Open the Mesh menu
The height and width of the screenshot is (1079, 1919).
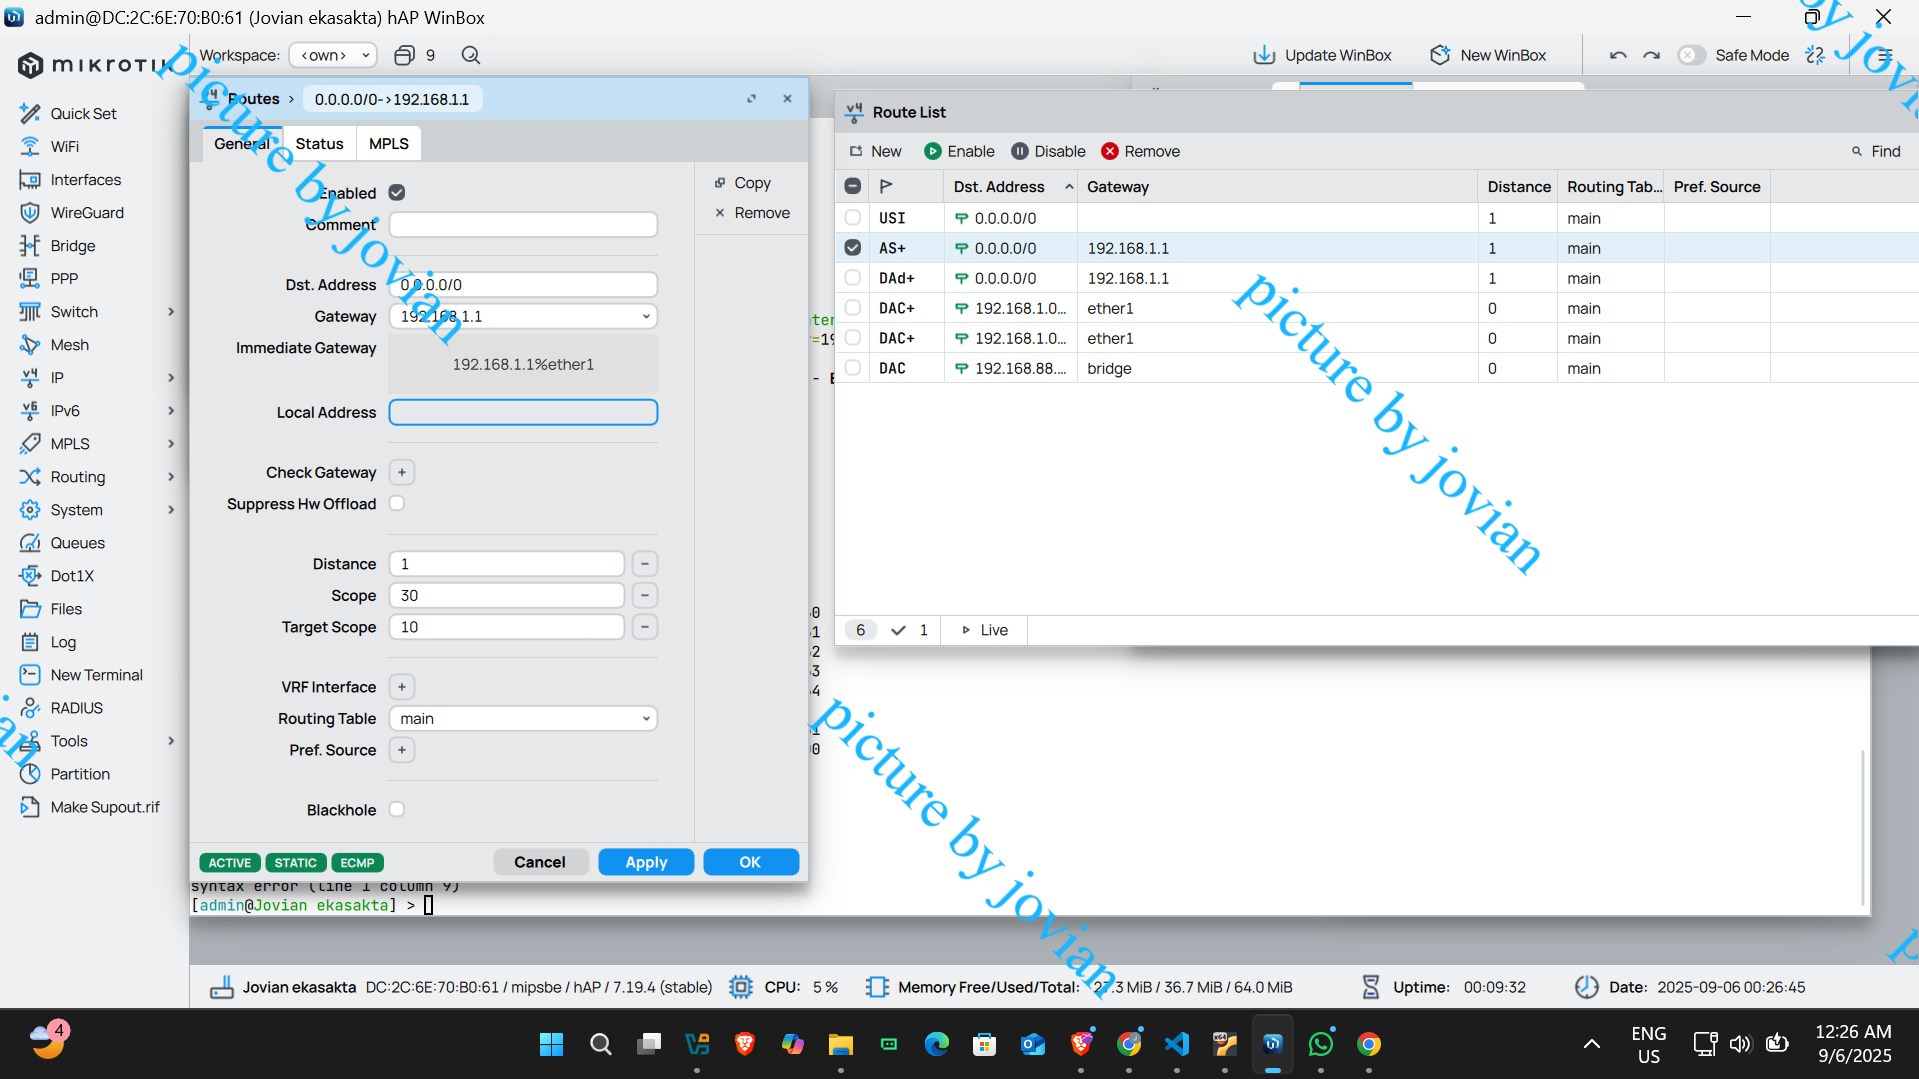69,345
